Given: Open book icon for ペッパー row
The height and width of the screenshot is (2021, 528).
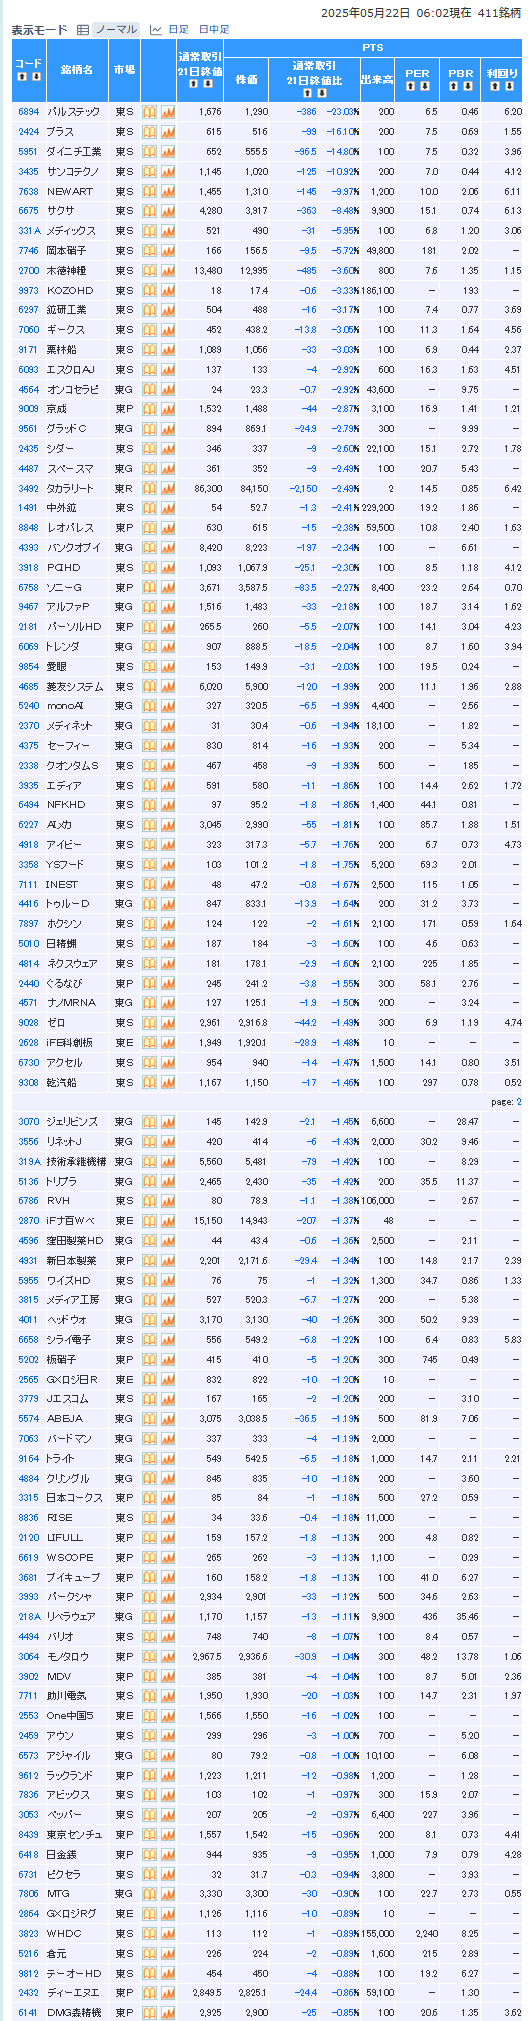Looking at the screenshot, I should [149, 1814].
